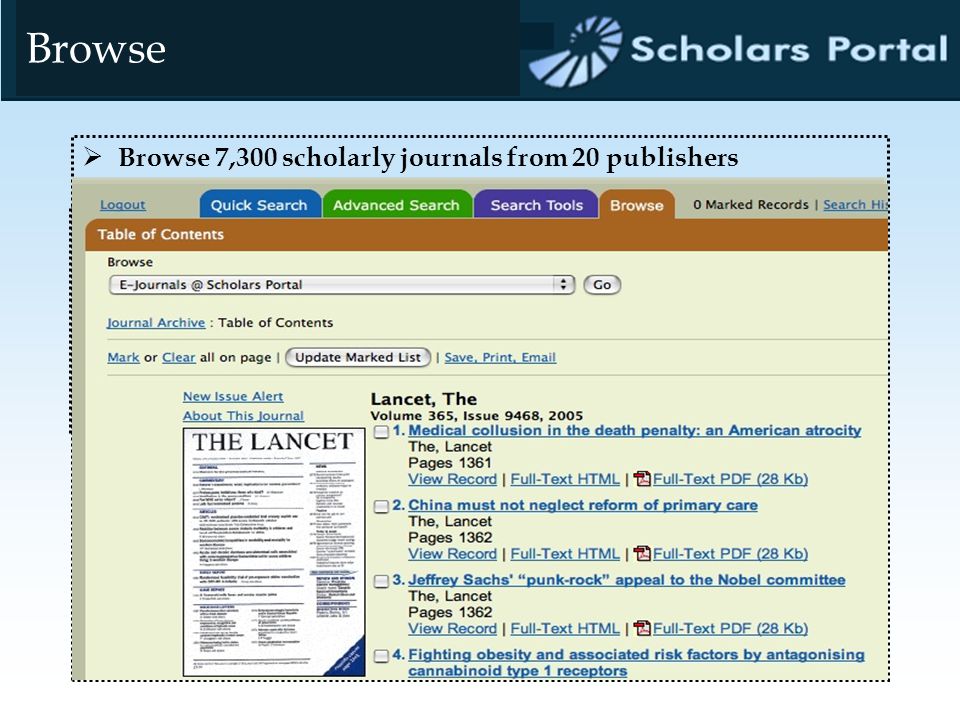
Task: Open the Search Tools tab
Action: [x=536, y=205]
